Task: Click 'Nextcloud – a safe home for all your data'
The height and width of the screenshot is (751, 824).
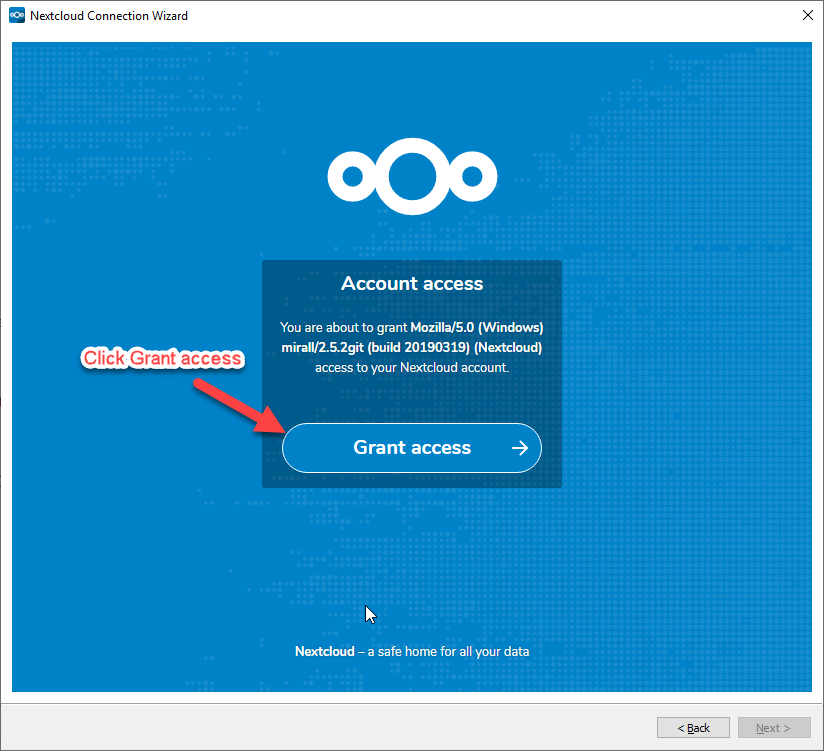Action: (x=411, y=652)
